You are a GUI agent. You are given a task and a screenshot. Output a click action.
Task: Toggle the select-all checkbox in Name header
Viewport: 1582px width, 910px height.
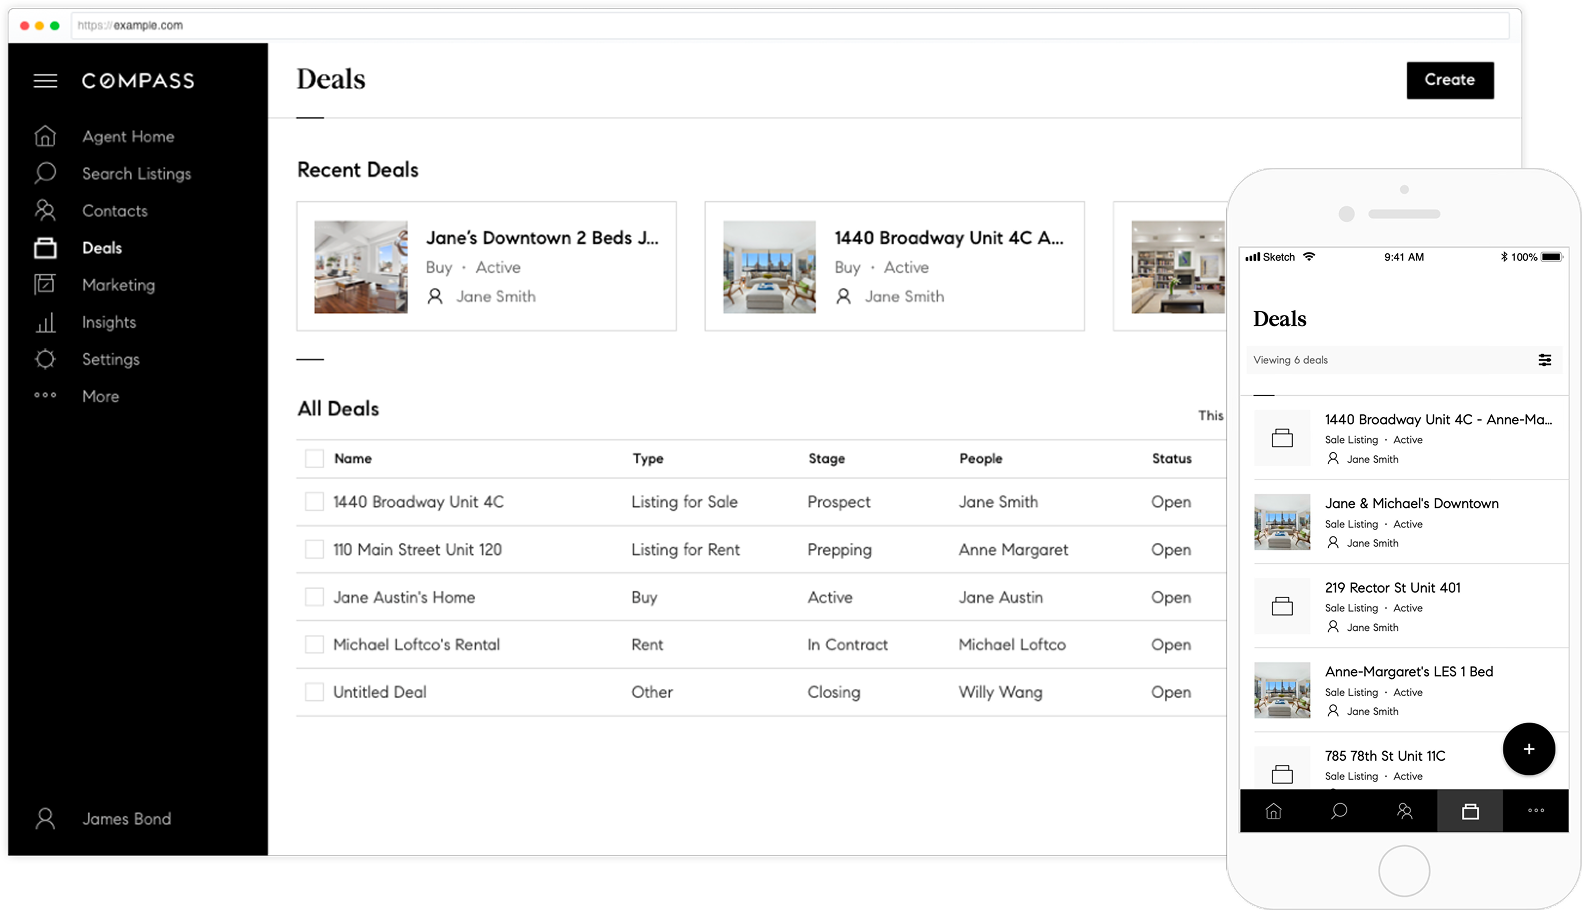point(314,459)
